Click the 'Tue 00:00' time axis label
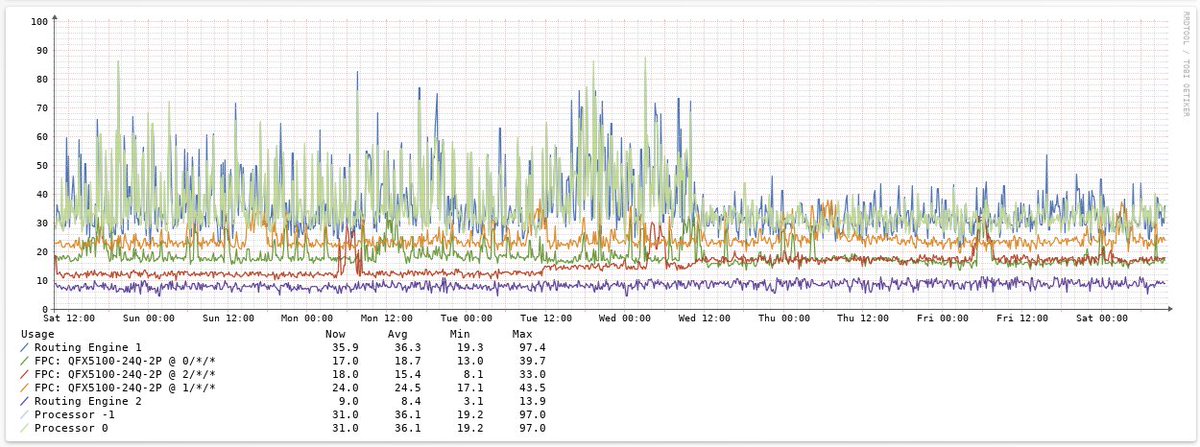The image size is (1200, 447). [x=465, y=319]
